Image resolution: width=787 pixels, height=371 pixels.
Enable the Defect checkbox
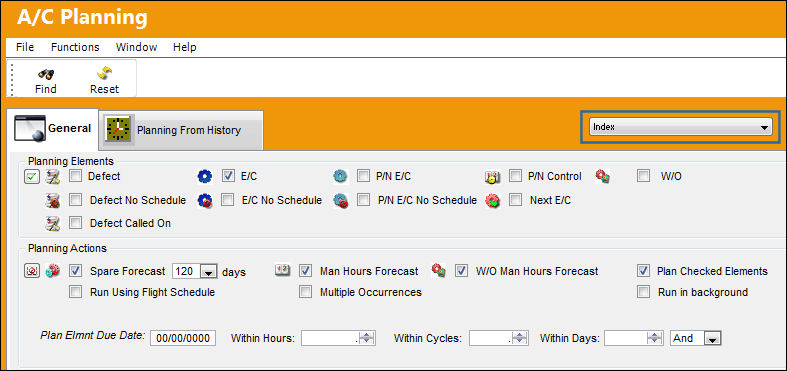75,176
